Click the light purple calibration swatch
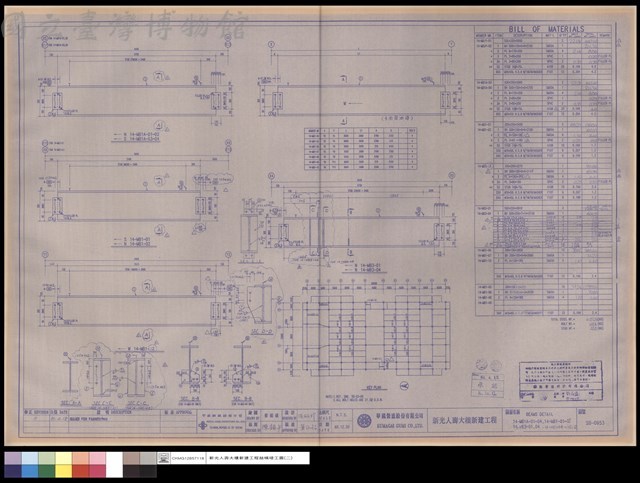Image resolution: width=640 pixels, height=483 pixels. (x=13, y=458)
